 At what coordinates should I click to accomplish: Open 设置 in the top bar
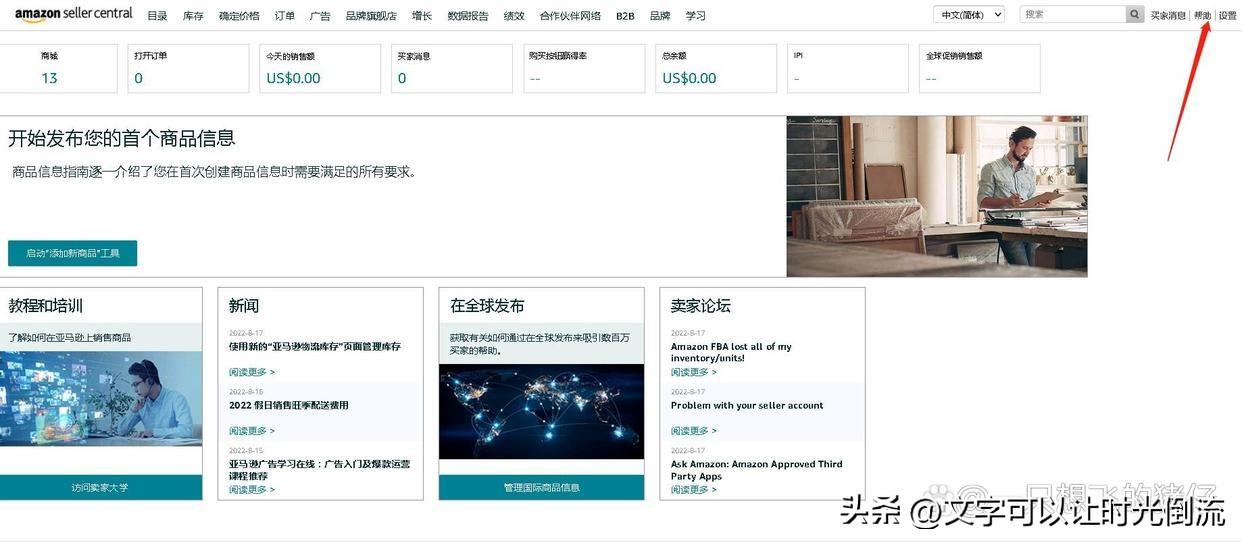[x=1228, y=16]
